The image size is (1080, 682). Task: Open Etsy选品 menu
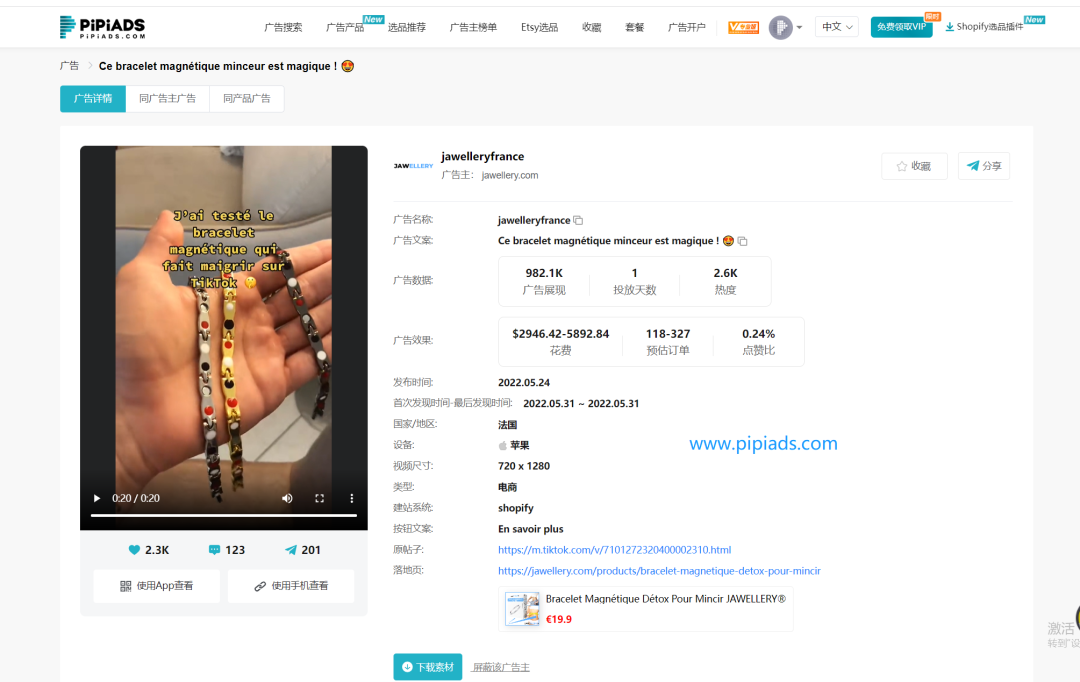tap(539, 28)
